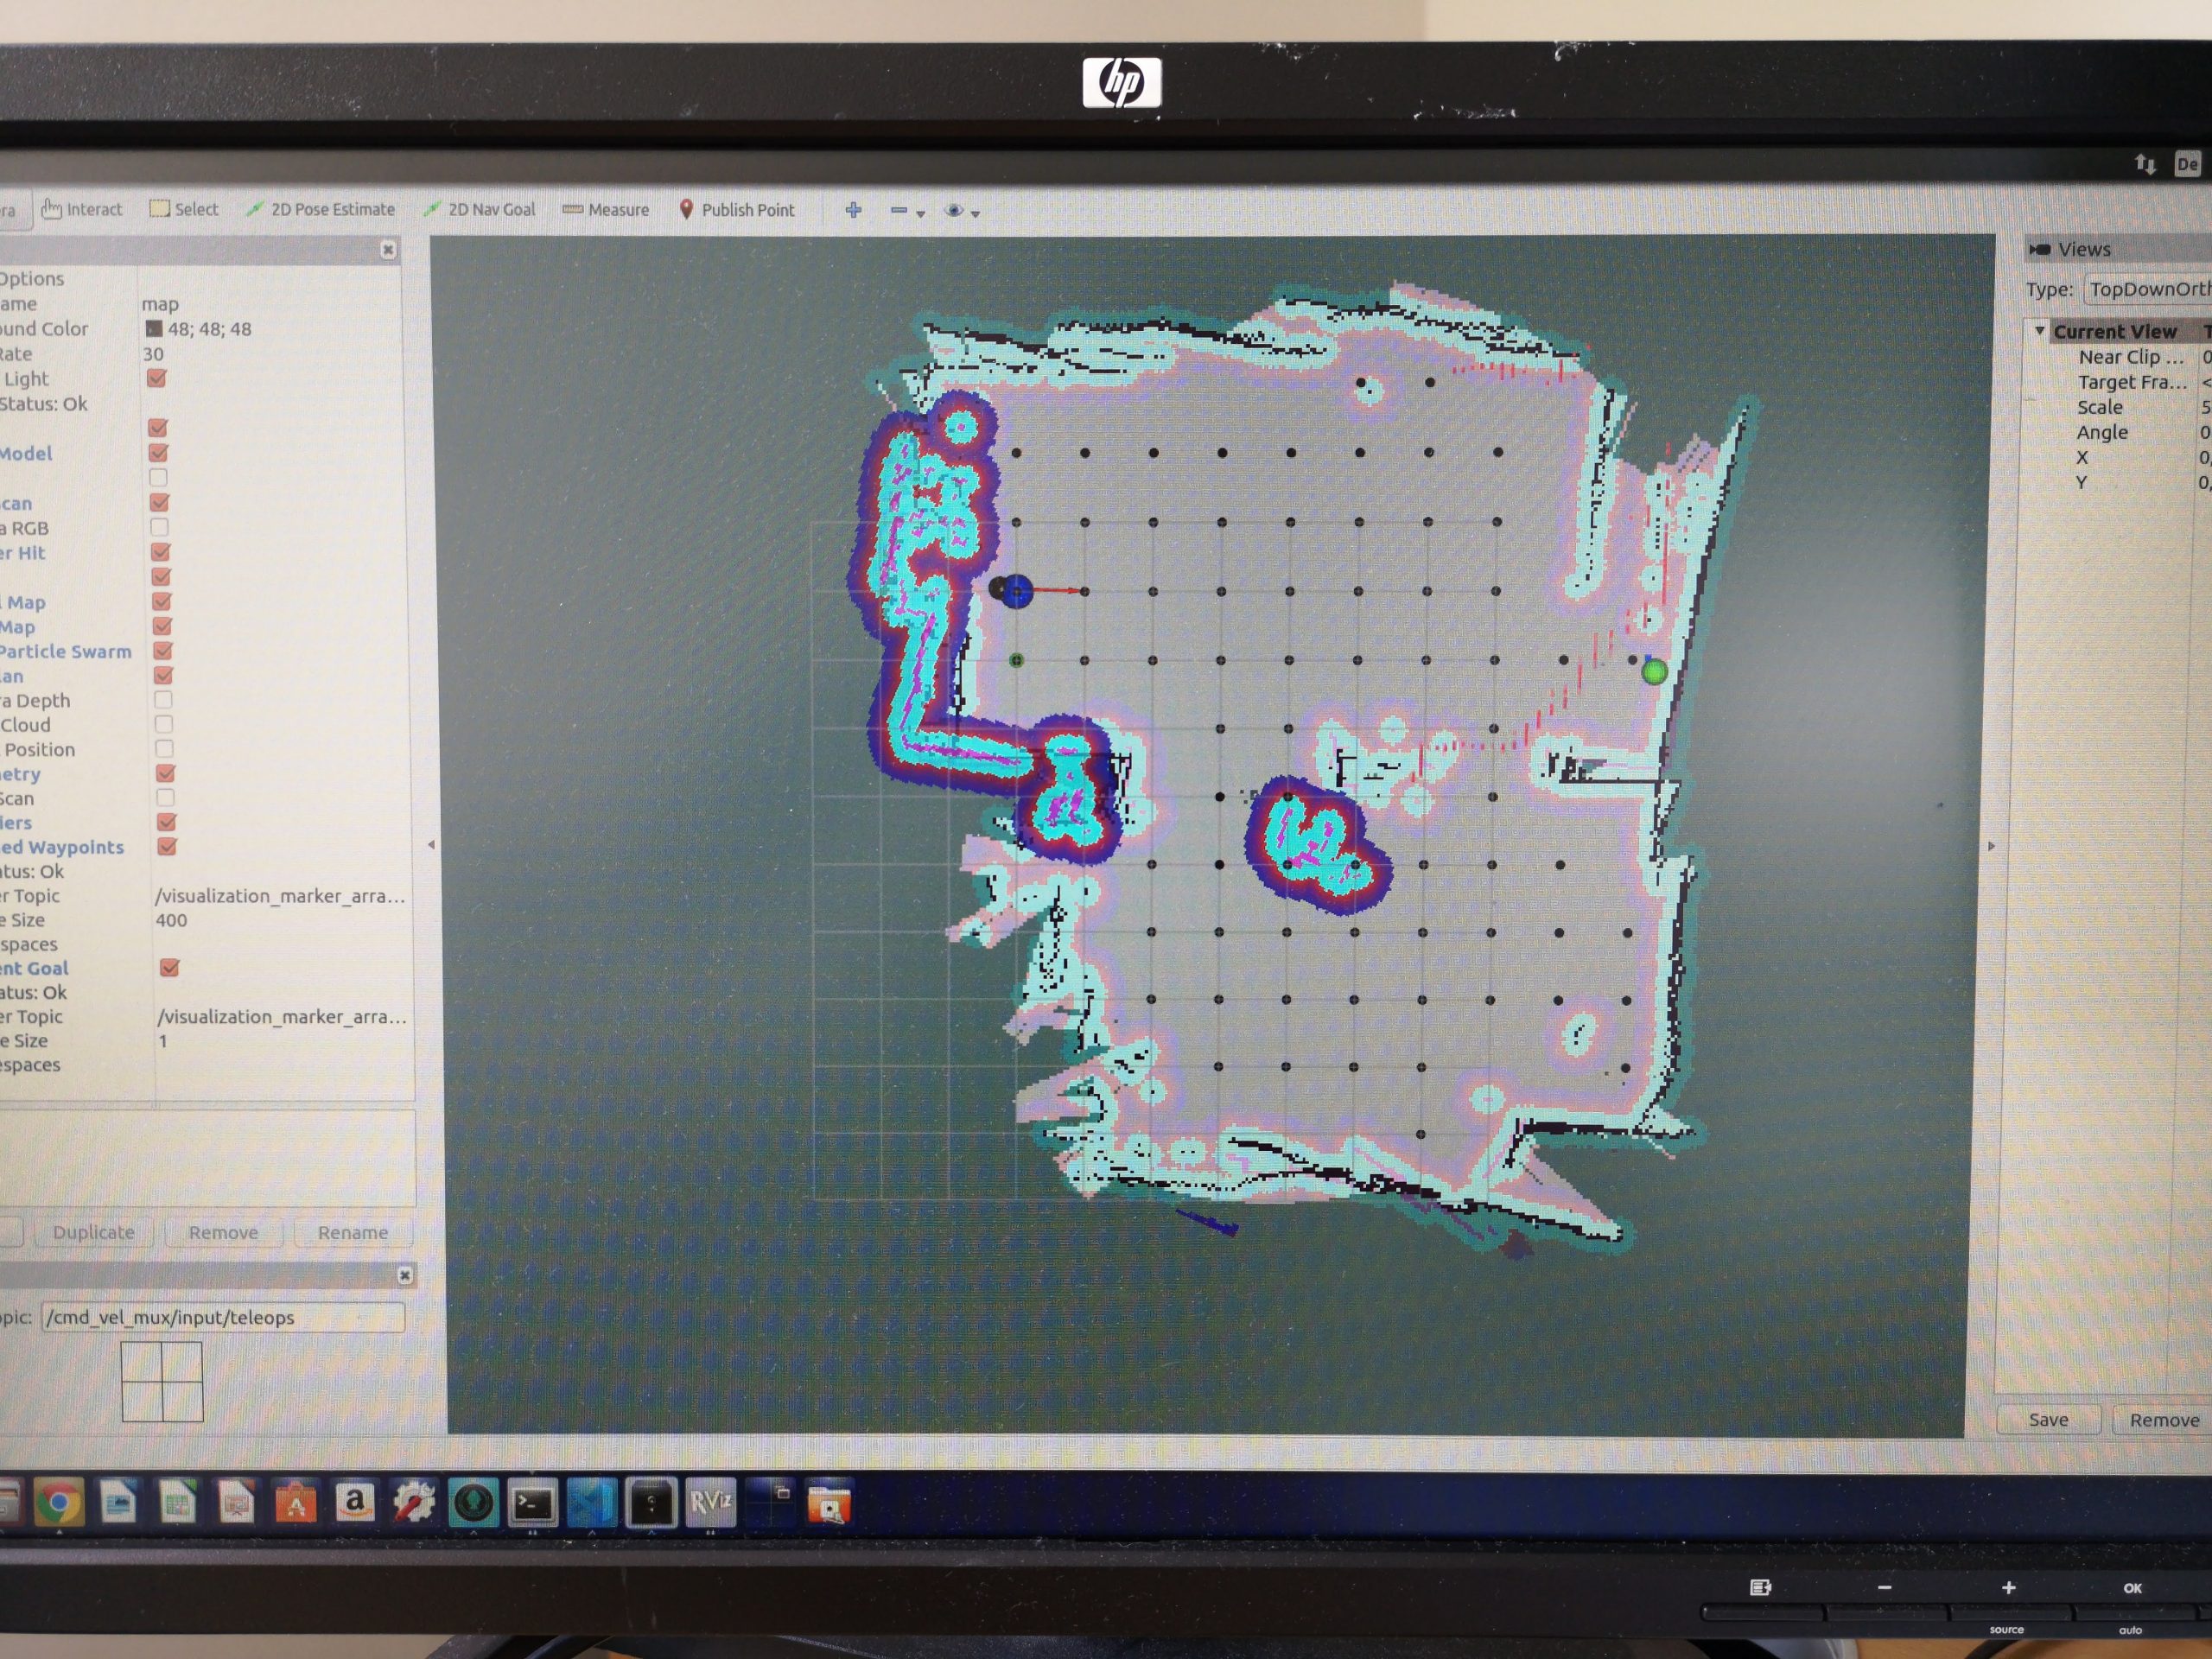Screen dimensions: 2212x1659
Task: Open LibreOffice Impress from the dock
Action: tap(236, 1502)
